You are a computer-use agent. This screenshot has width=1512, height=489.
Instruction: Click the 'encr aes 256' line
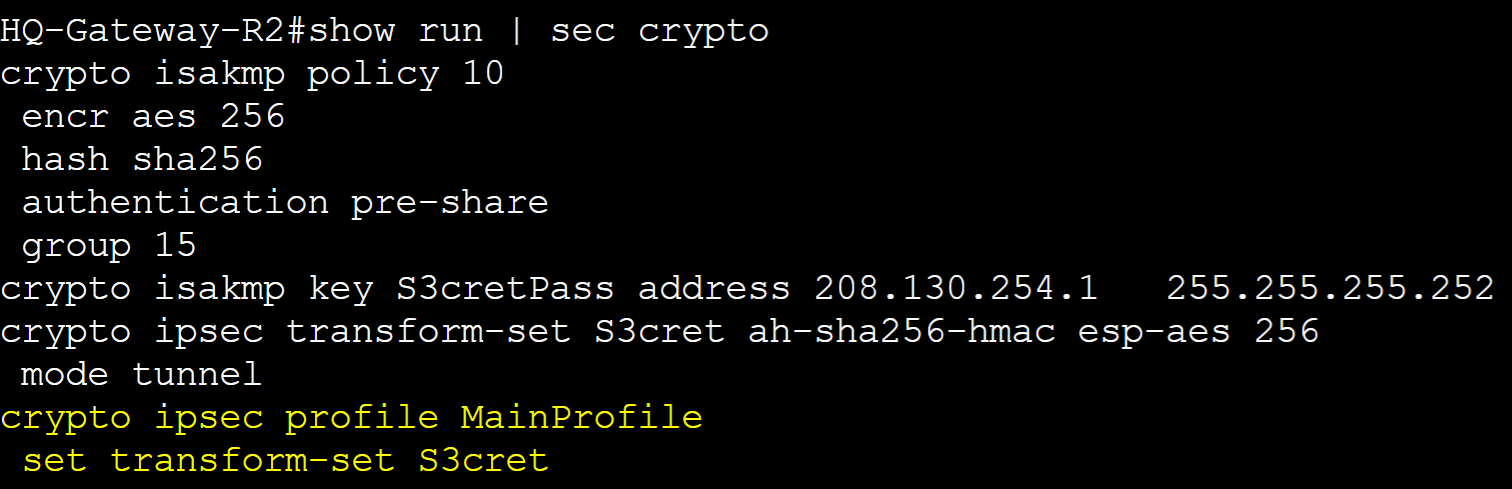153,116
